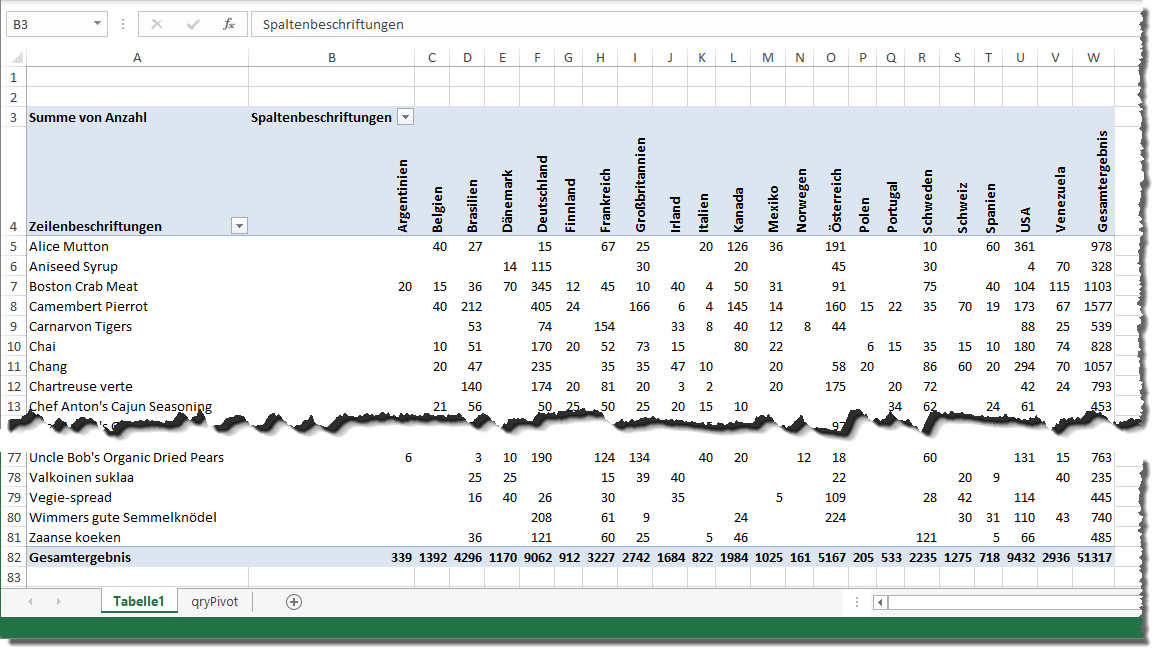The image size is (1159, 654).
Task: Click the previous sheet navigation arrow
Action: [x=29, y=602]
